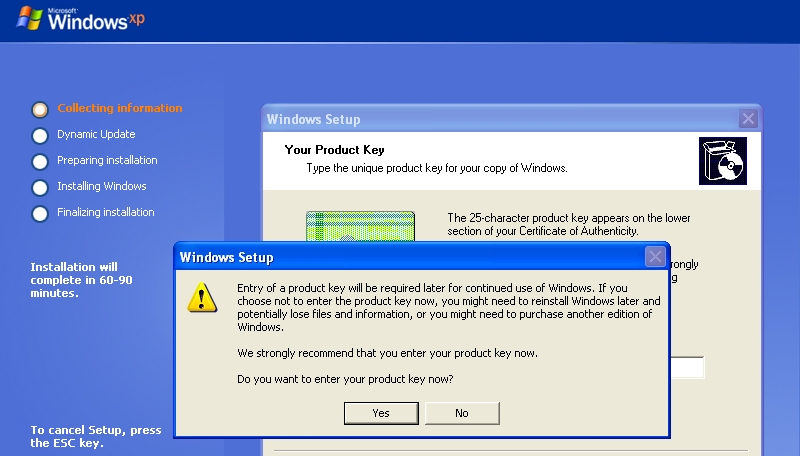Viewport: 800px width, 456px height.
Task: Click the yellow warning triangle icon
Action: pyautogui.click(x=202, y=297)
